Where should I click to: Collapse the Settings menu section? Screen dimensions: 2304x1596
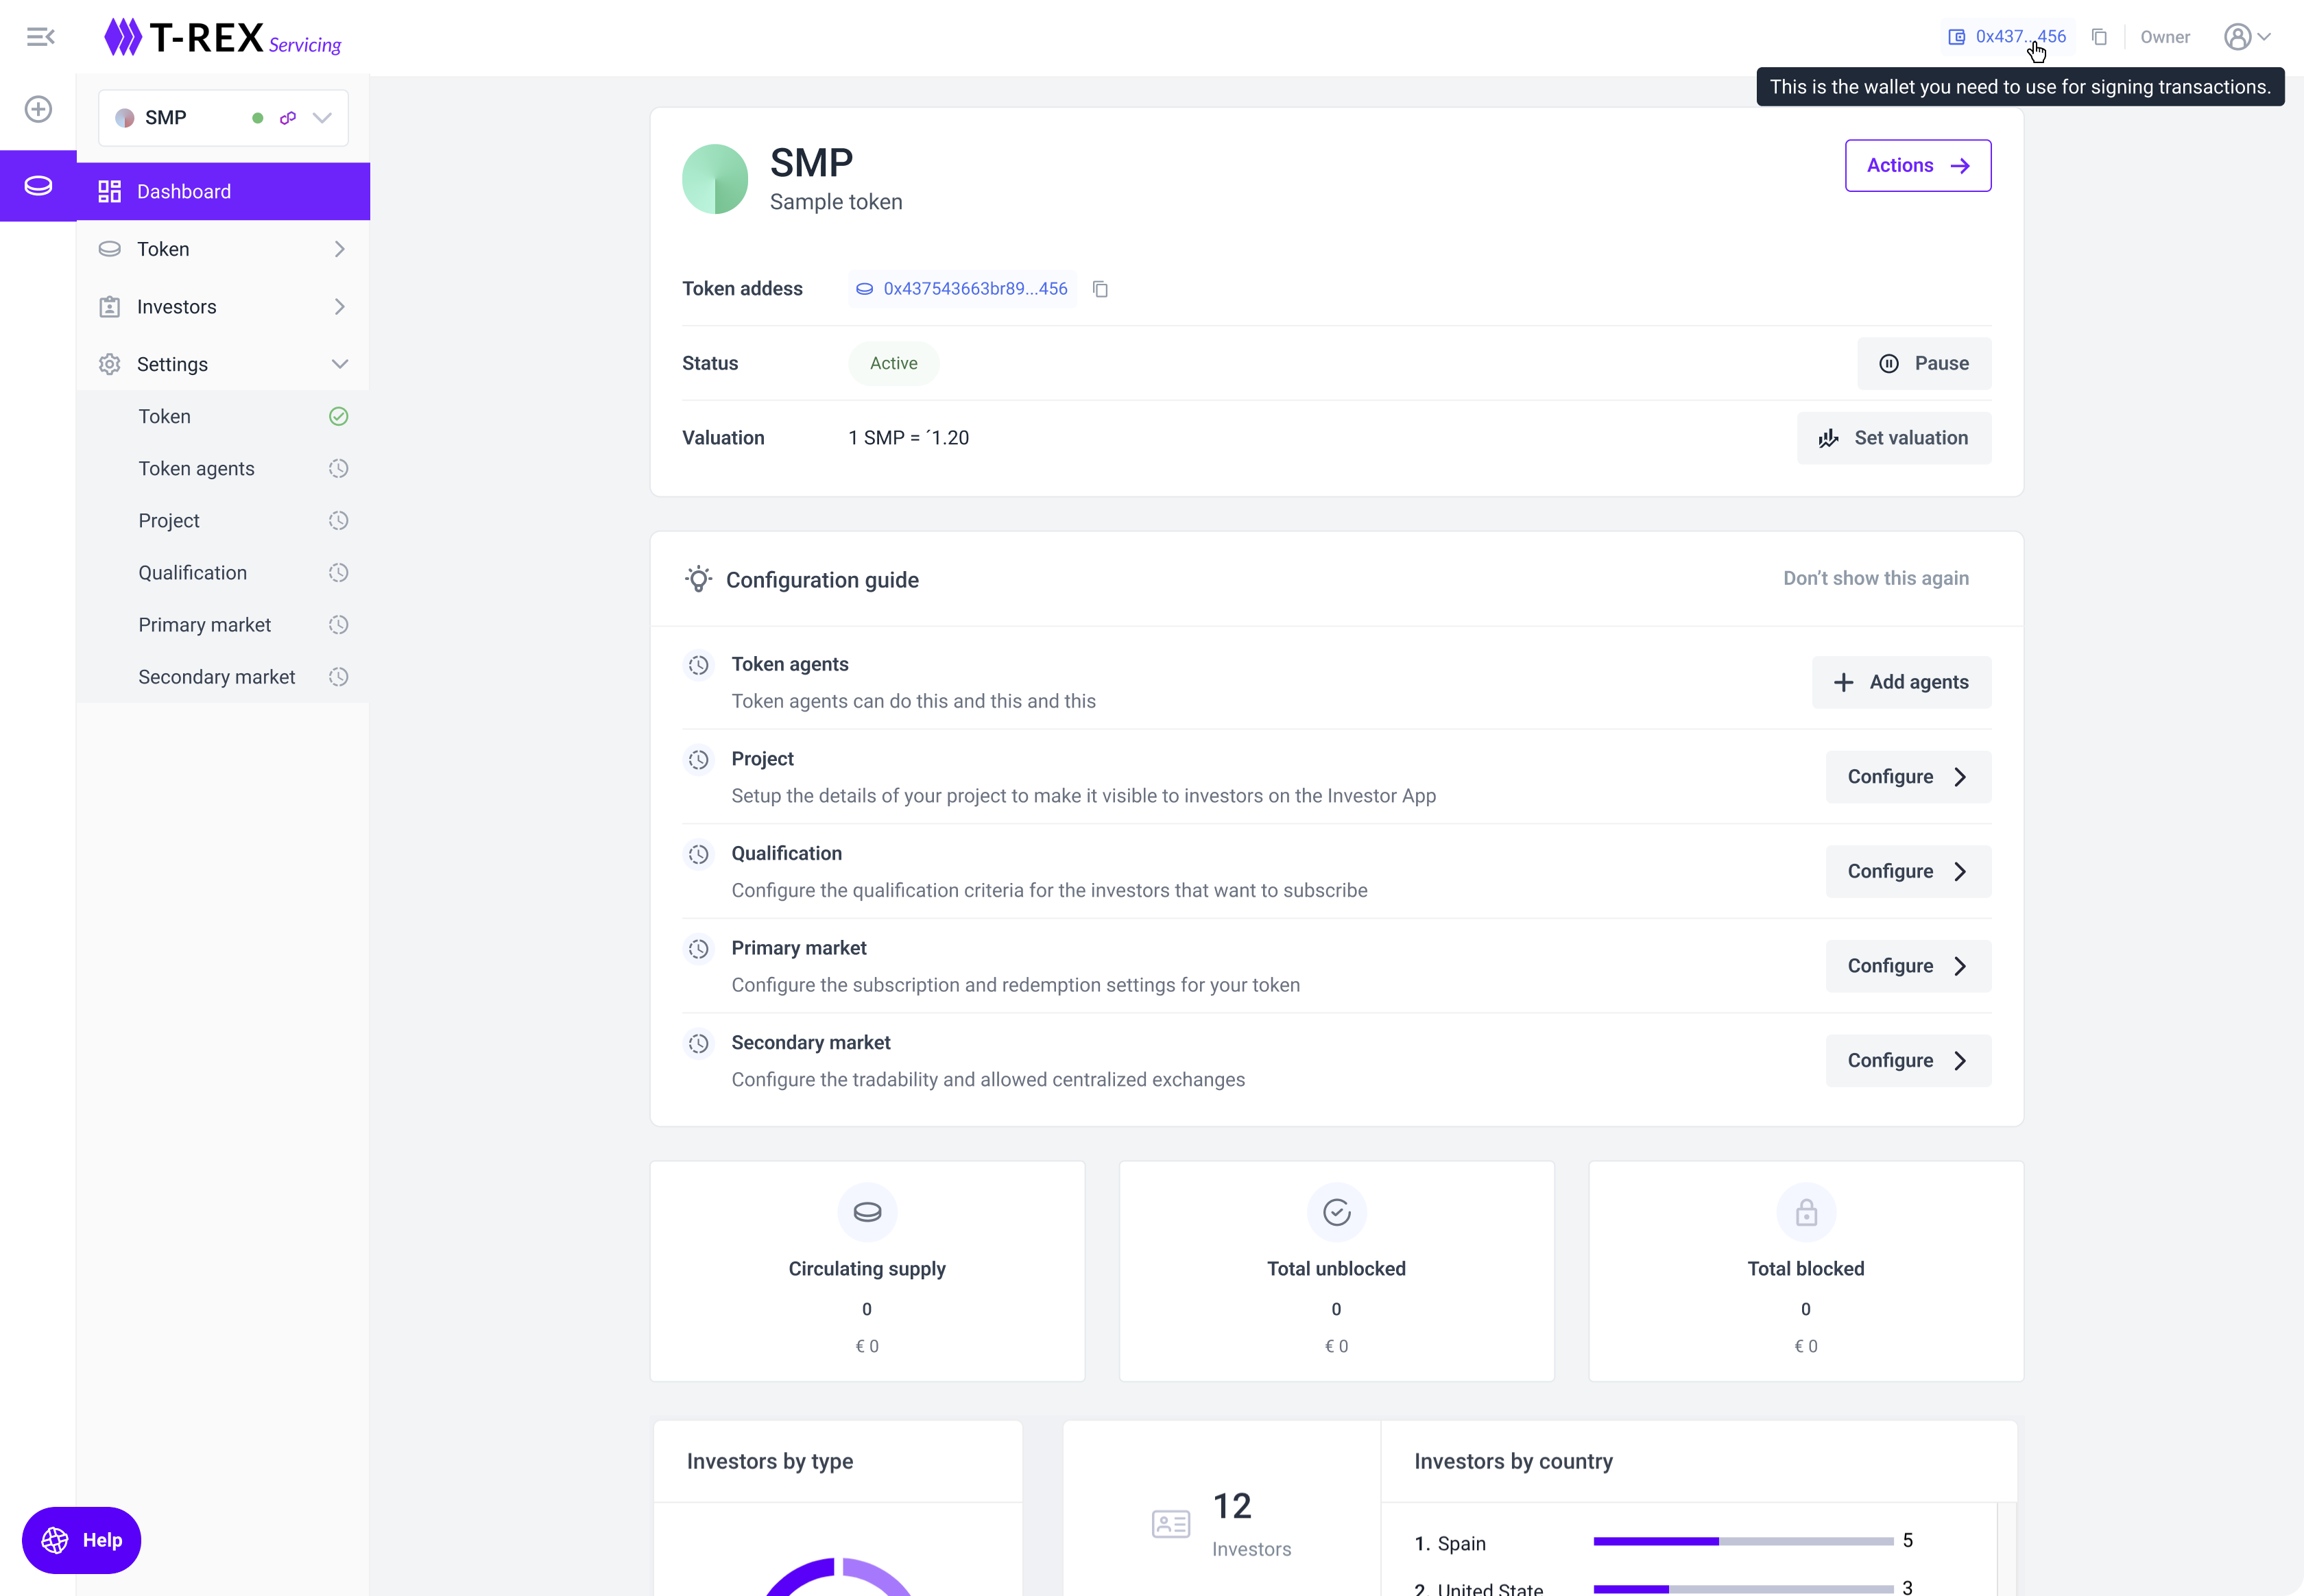click(339, 364)
